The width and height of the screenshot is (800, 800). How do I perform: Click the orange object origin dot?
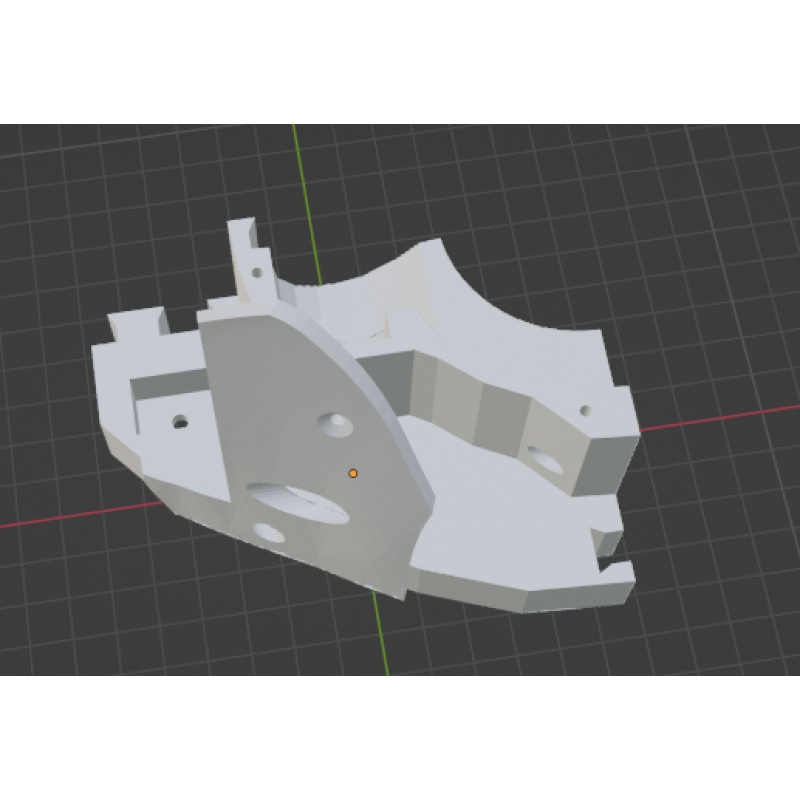[353, 473]
